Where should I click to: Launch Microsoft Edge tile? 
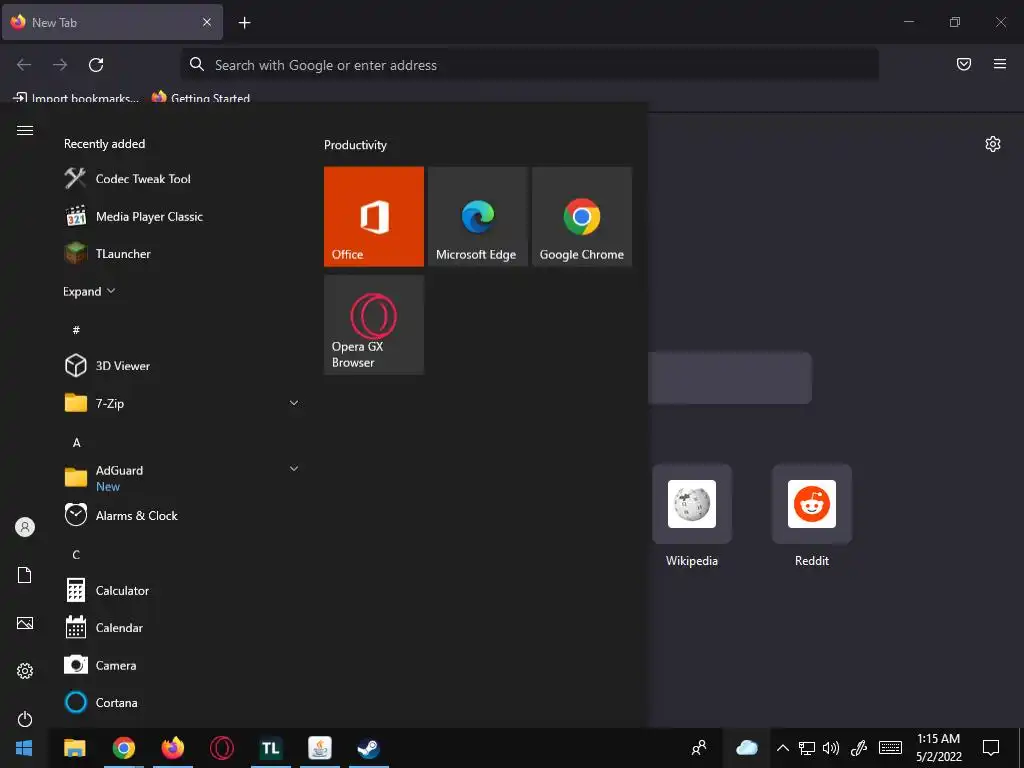pyautogui.click(x=477, y=216)
